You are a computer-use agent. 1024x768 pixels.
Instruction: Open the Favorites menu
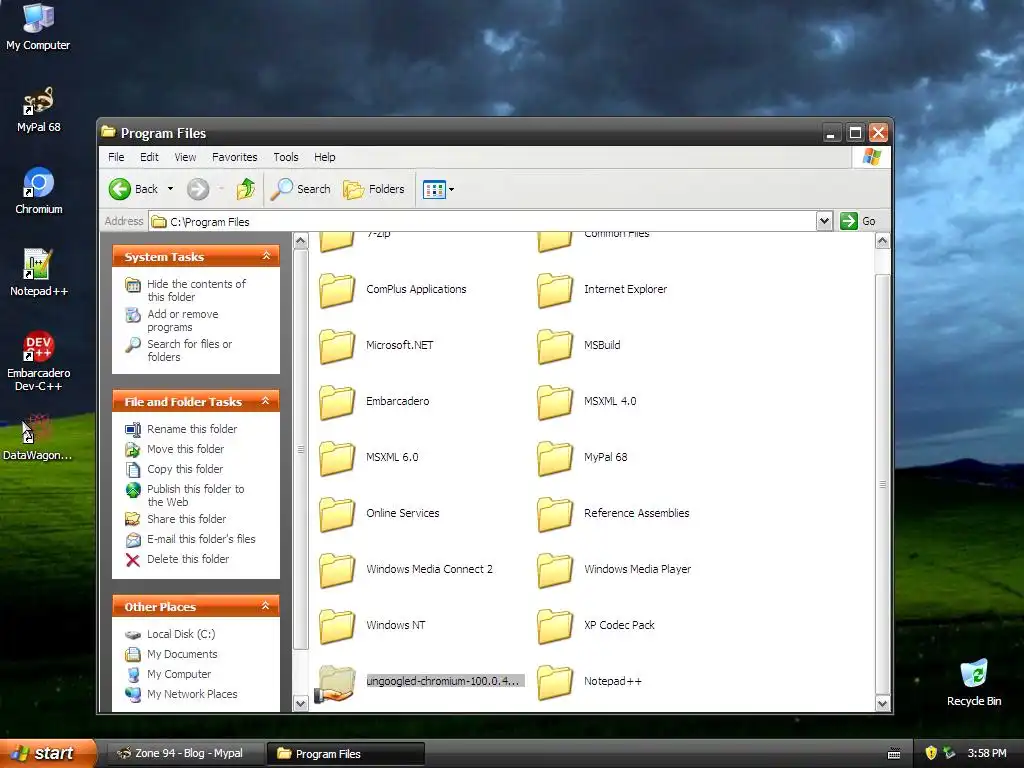point(234,157)
